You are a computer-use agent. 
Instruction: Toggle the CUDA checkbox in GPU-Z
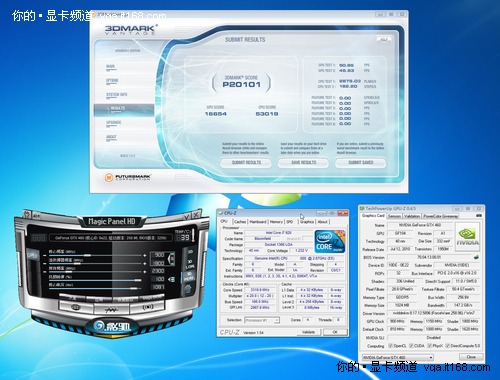[x=411, y=346]
